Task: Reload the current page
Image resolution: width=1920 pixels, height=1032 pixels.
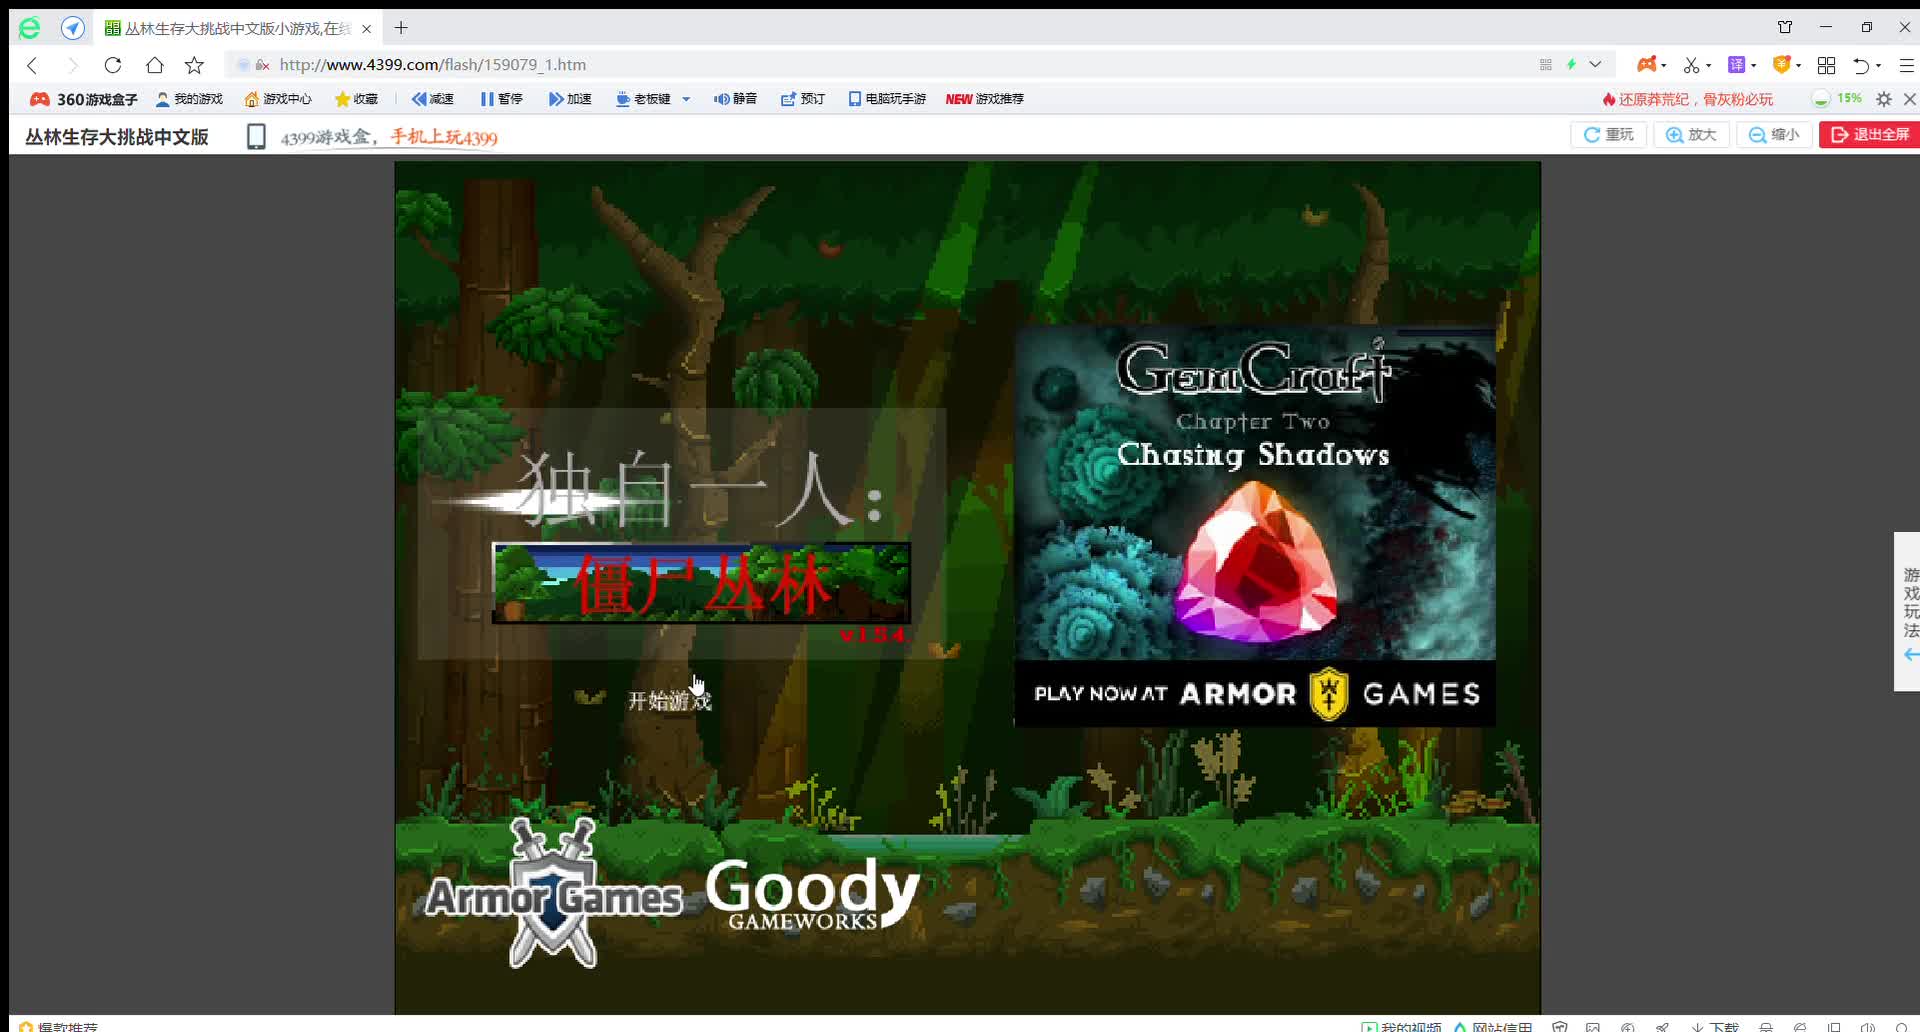Action: pyautogui.click(x=113, y=65)
